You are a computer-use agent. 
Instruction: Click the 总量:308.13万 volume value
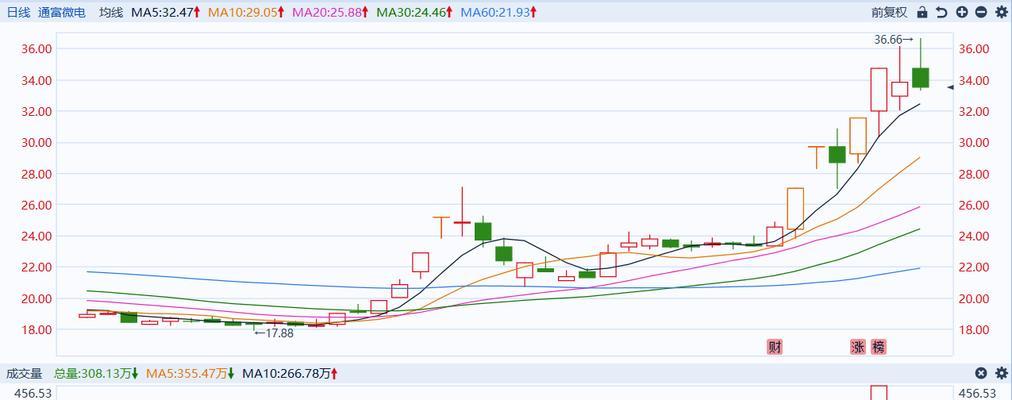(96, 373)
